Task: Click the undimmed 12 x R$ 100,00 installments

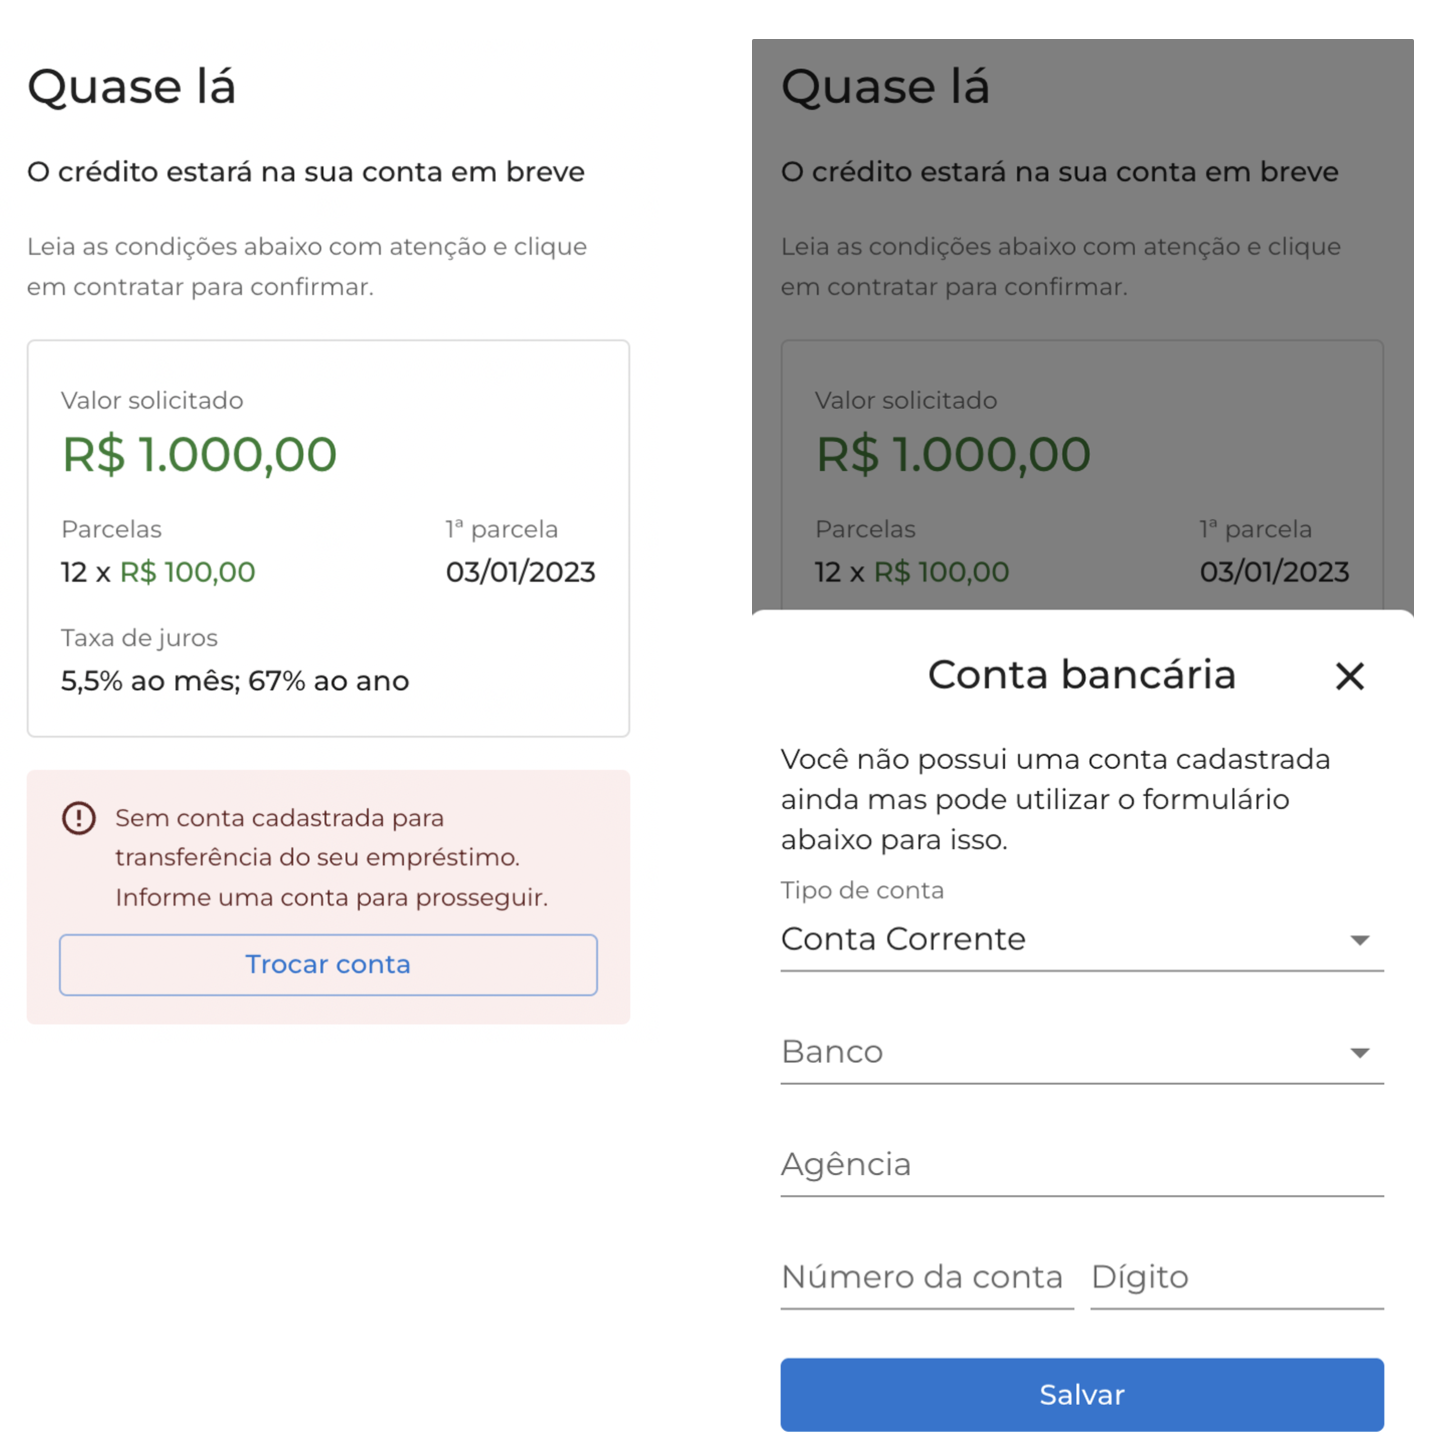Action: (x=158, y=572)
